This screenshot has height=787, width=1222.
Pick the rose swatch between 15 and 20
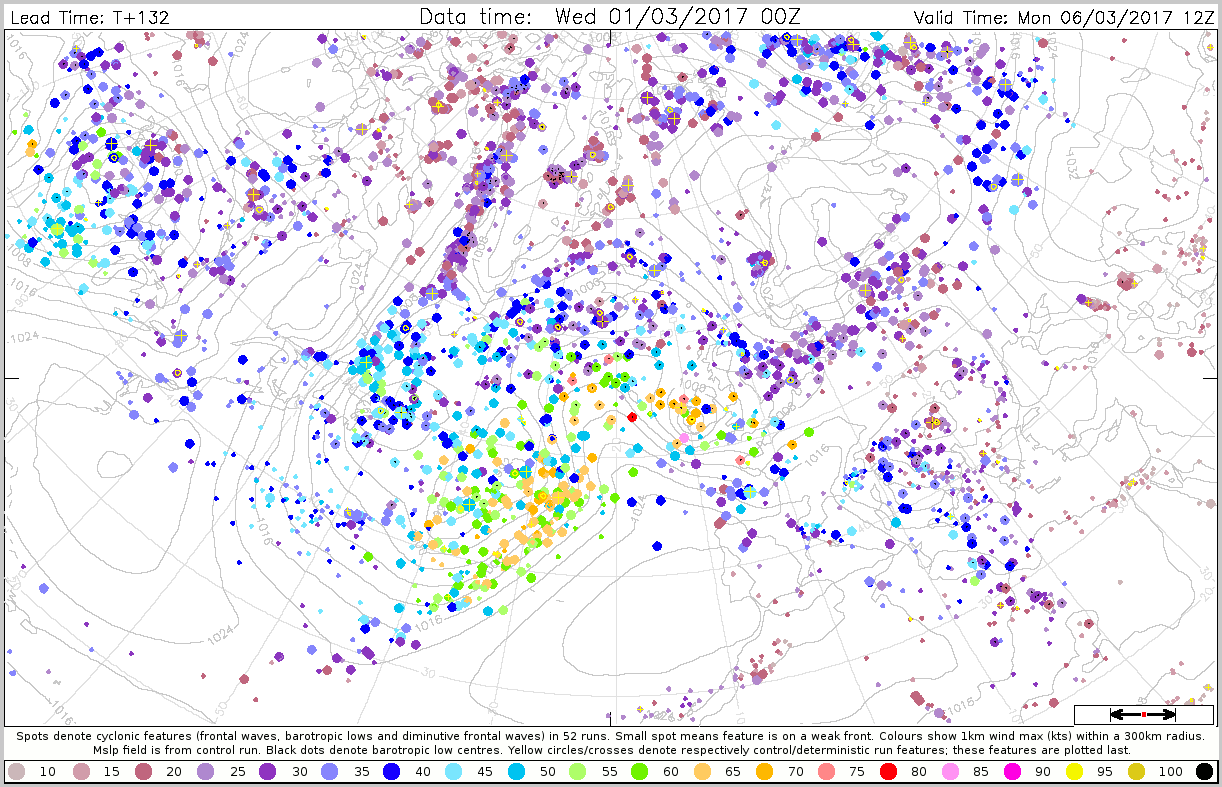point(141,771)
